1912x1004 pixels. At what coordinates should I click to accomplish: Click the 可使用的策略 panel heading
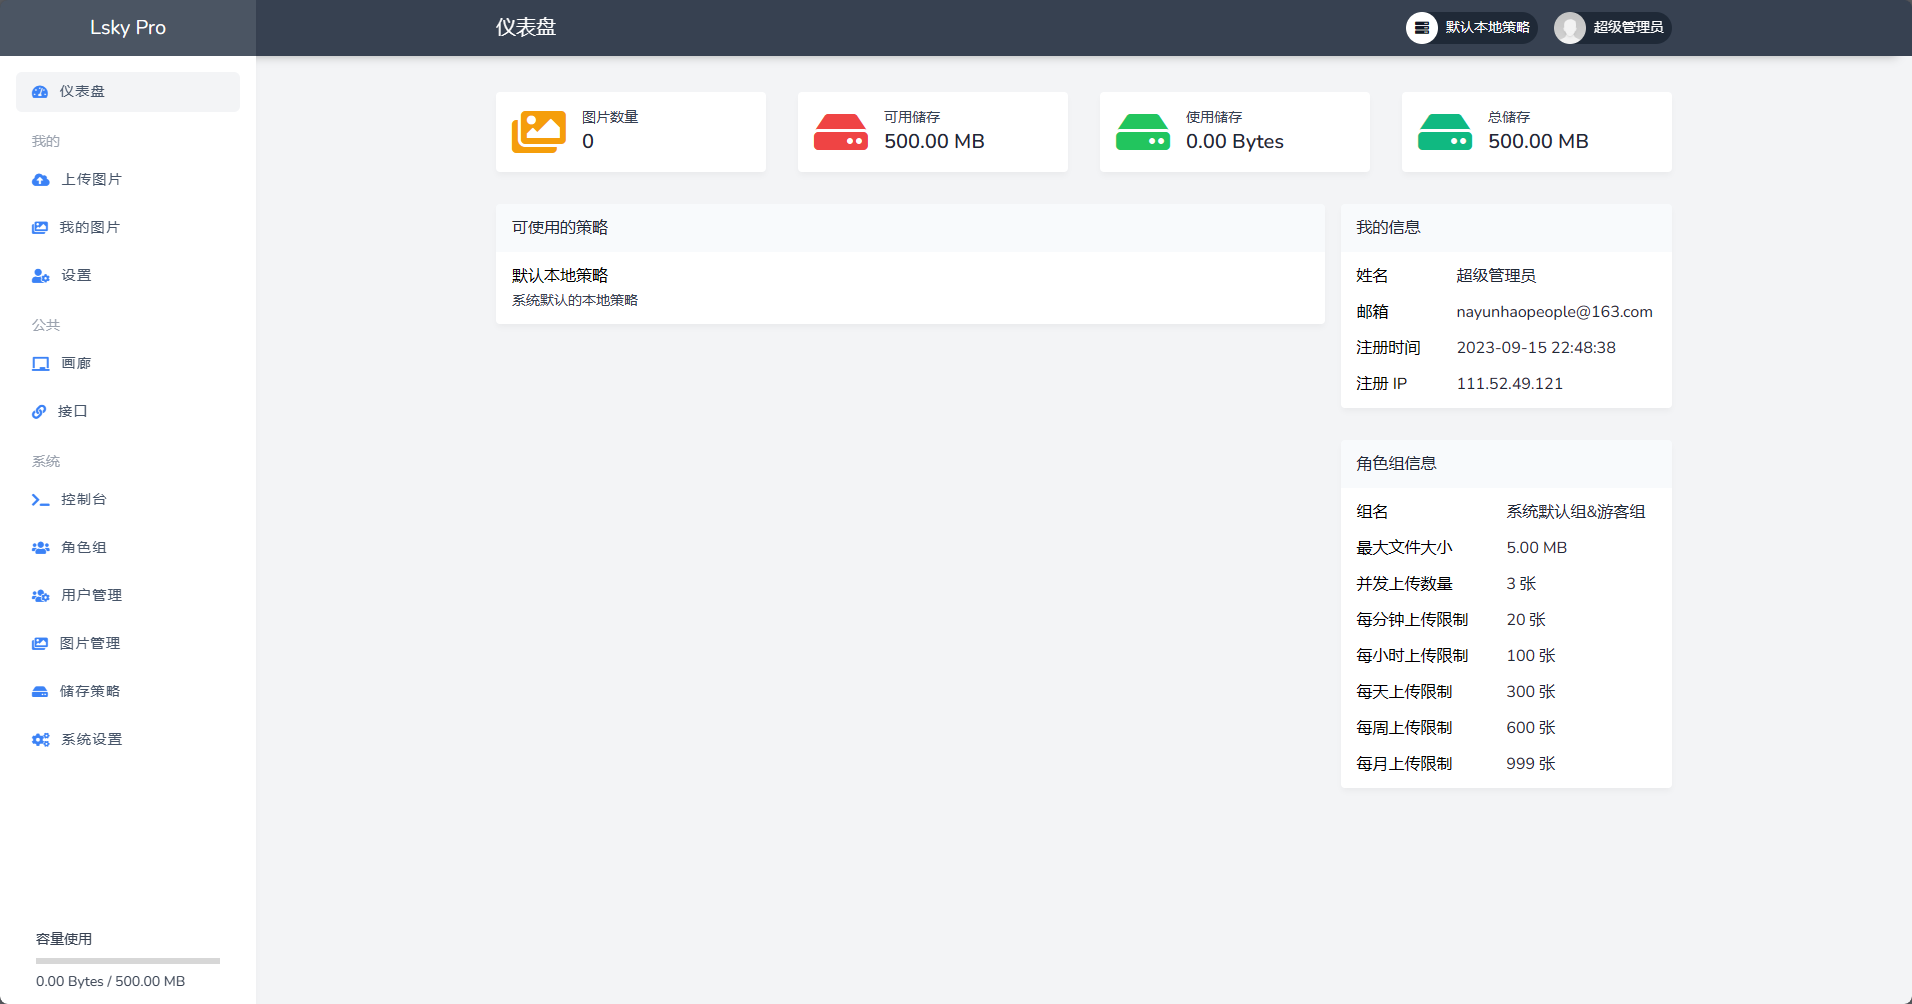pos(560,228)
